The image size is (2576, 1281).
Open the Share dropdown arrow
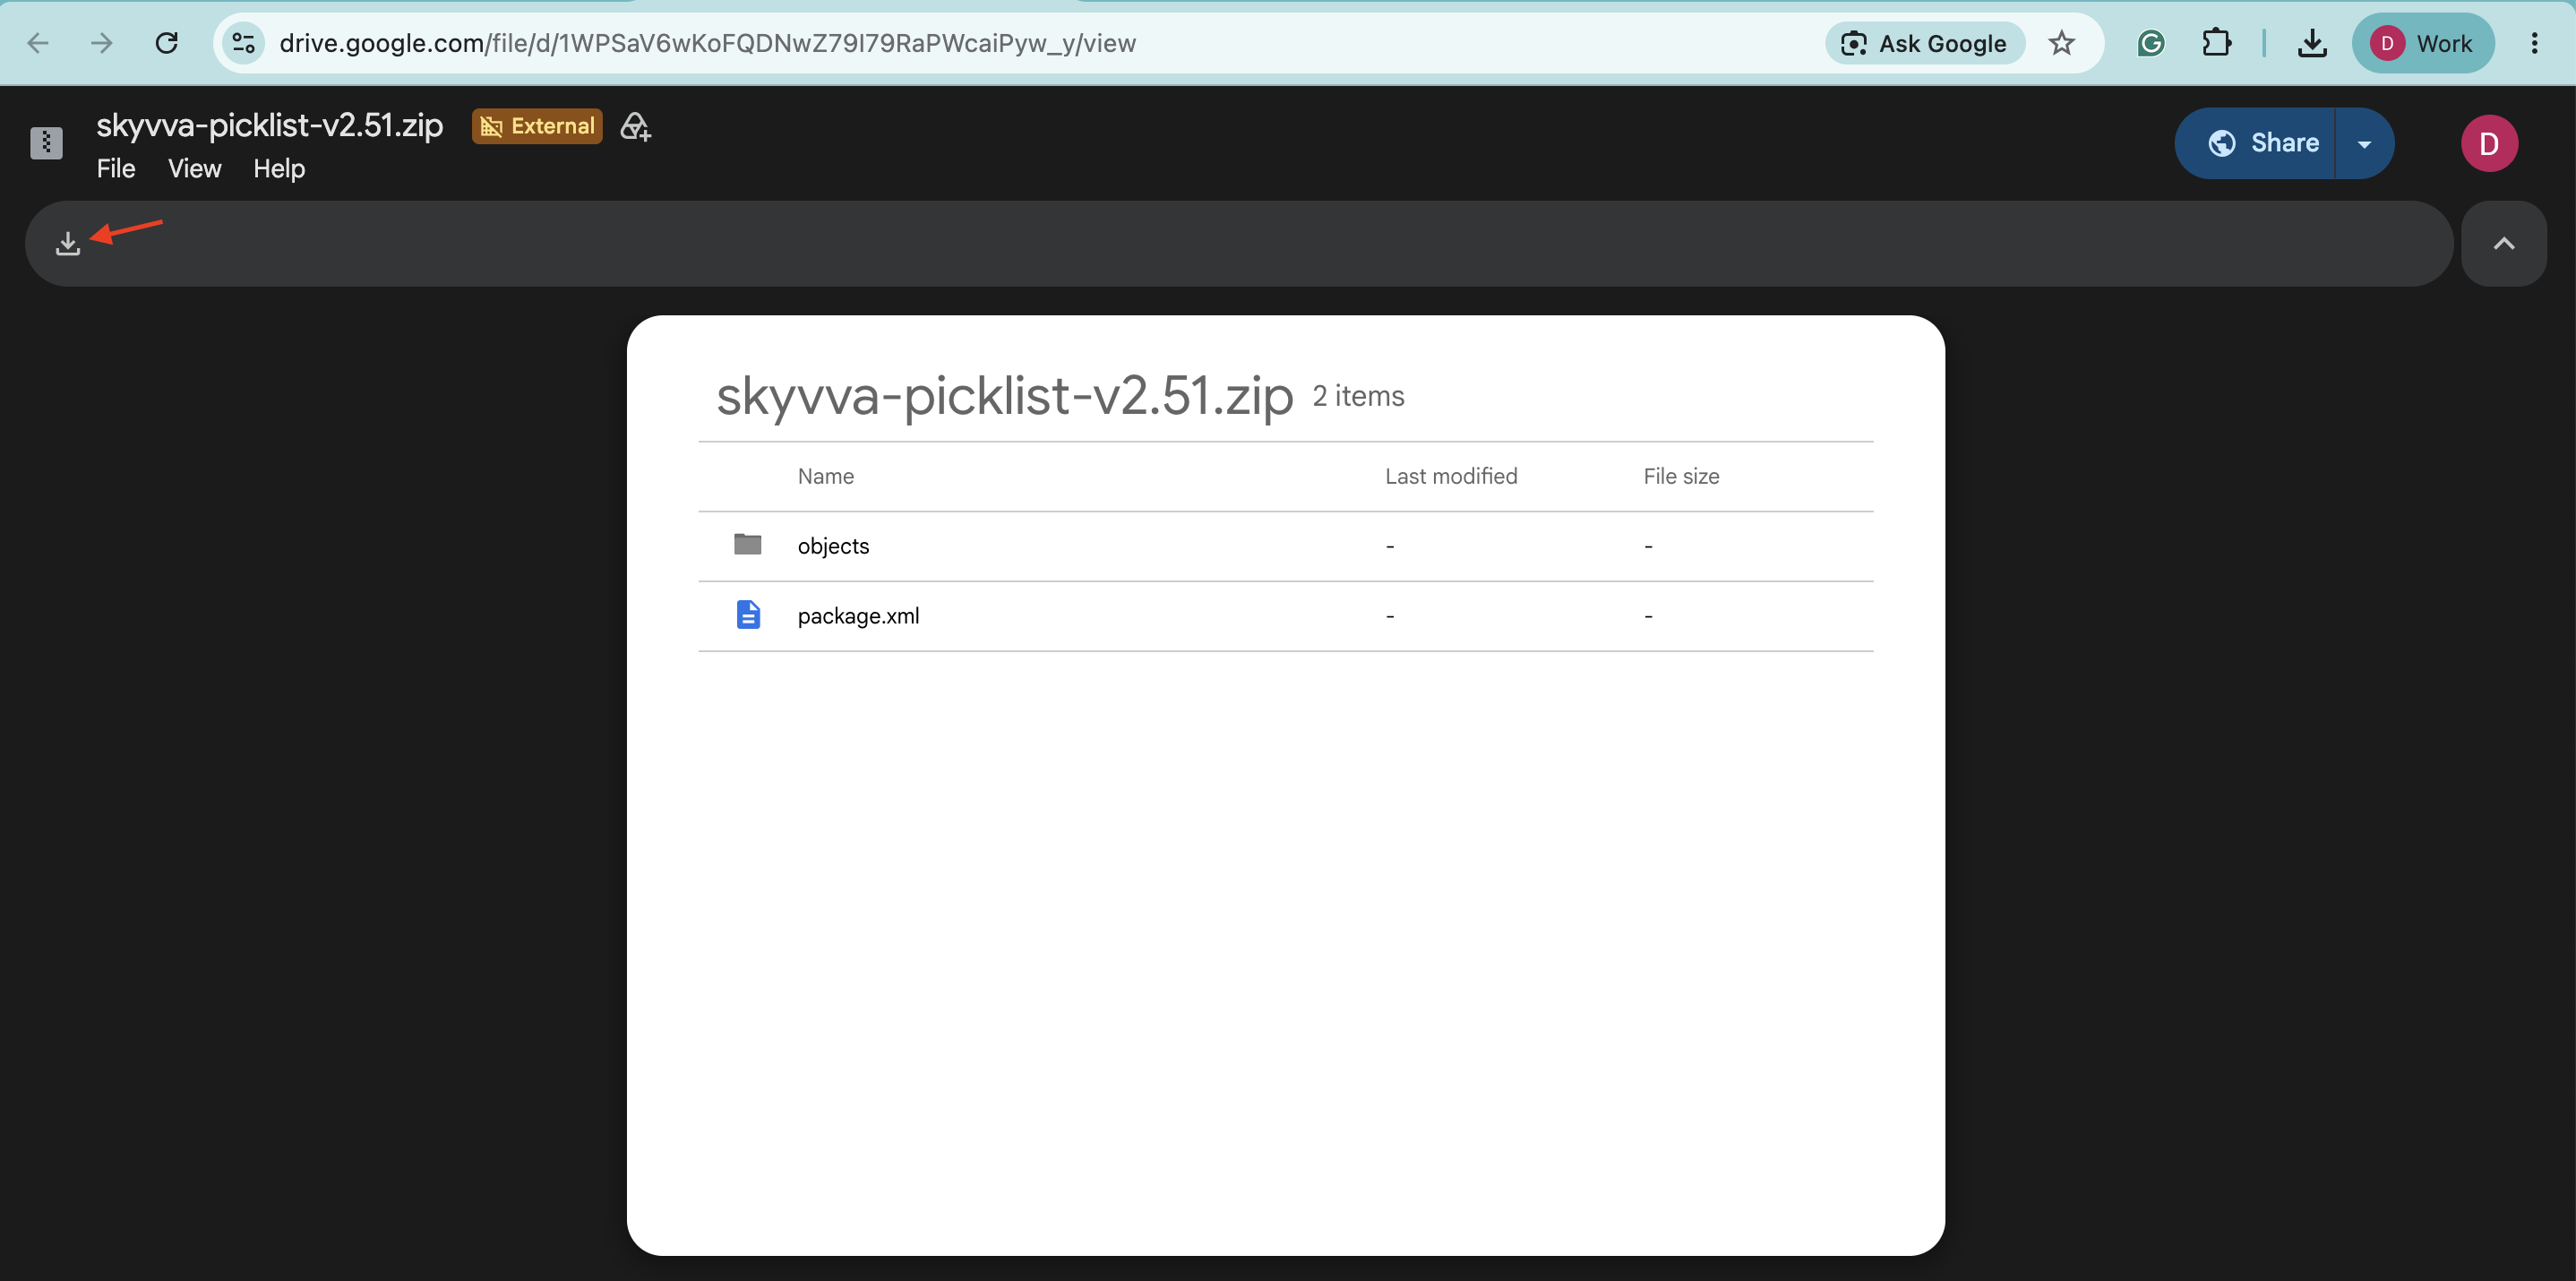2364,144
